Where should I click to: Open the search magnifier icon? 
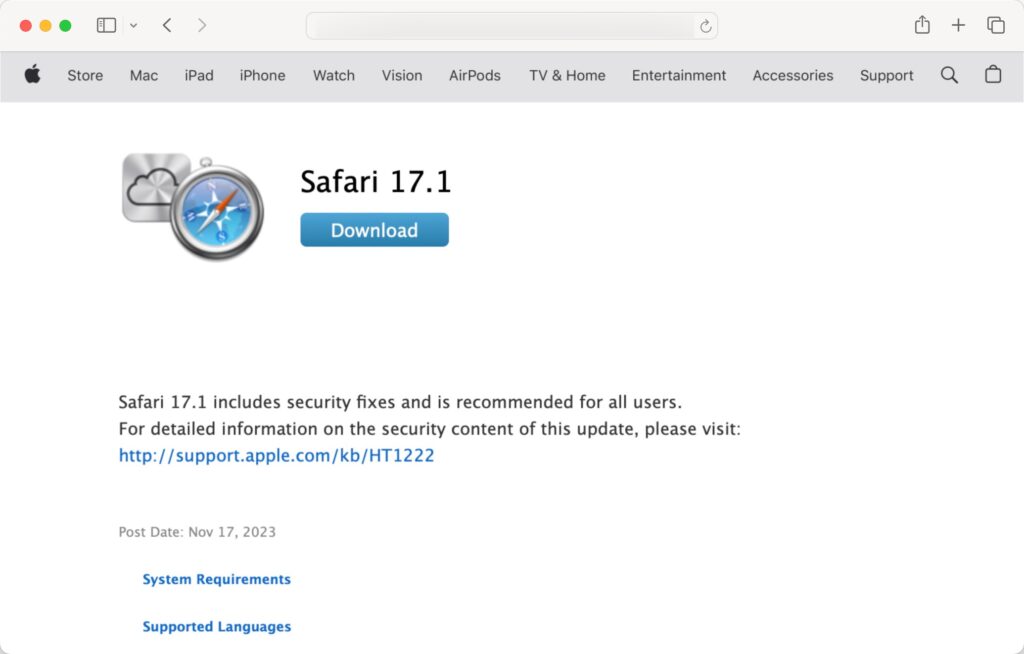point(949,75)
